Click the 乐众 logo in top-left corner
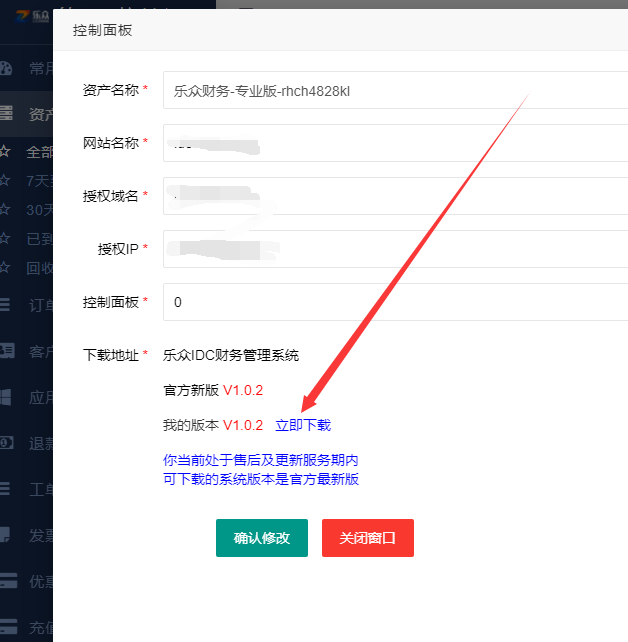This screenshot has width=628, height=642. pyautogui.click(x=32, y=16)
